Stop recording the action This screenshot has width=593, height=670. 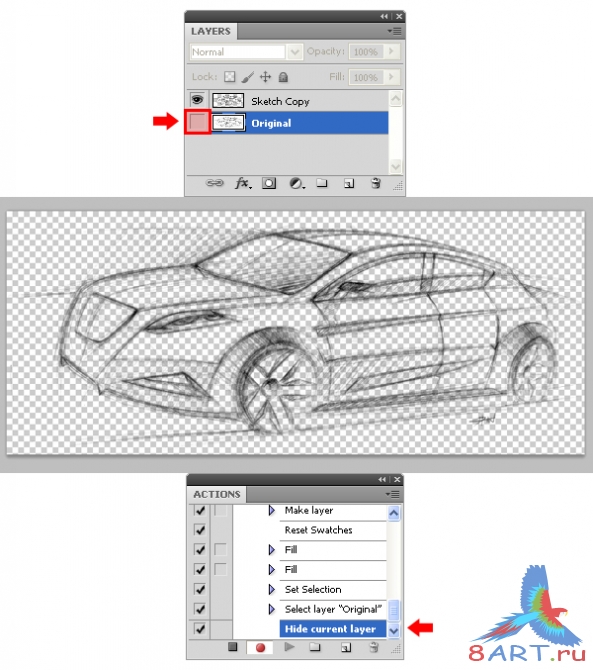coord(232,646)
